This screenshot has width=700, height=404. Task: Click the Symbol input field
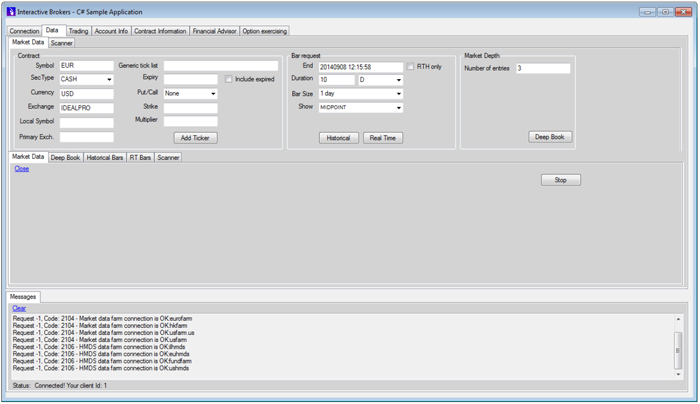86,66
